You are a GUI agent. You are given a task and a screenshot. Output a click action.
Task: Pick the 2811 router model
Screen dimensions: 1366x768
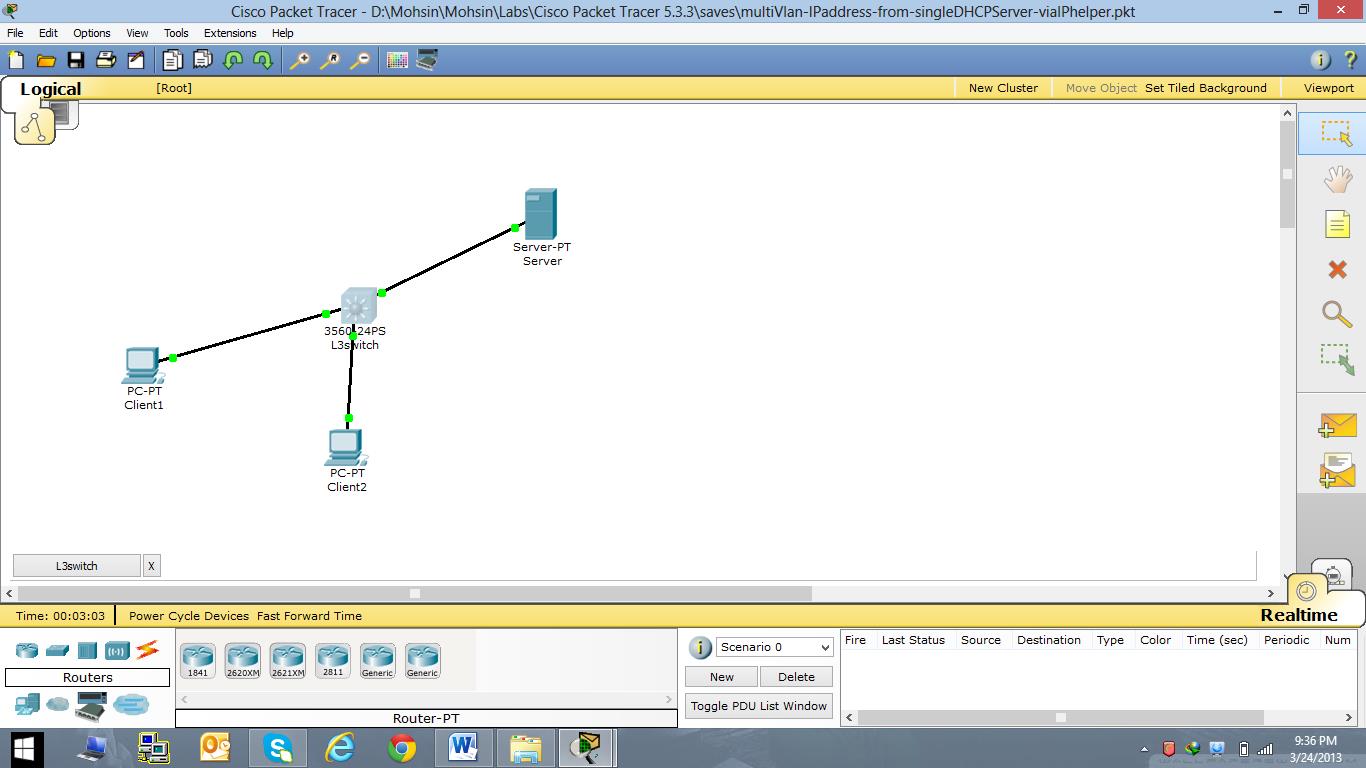(x=333, y=660)
